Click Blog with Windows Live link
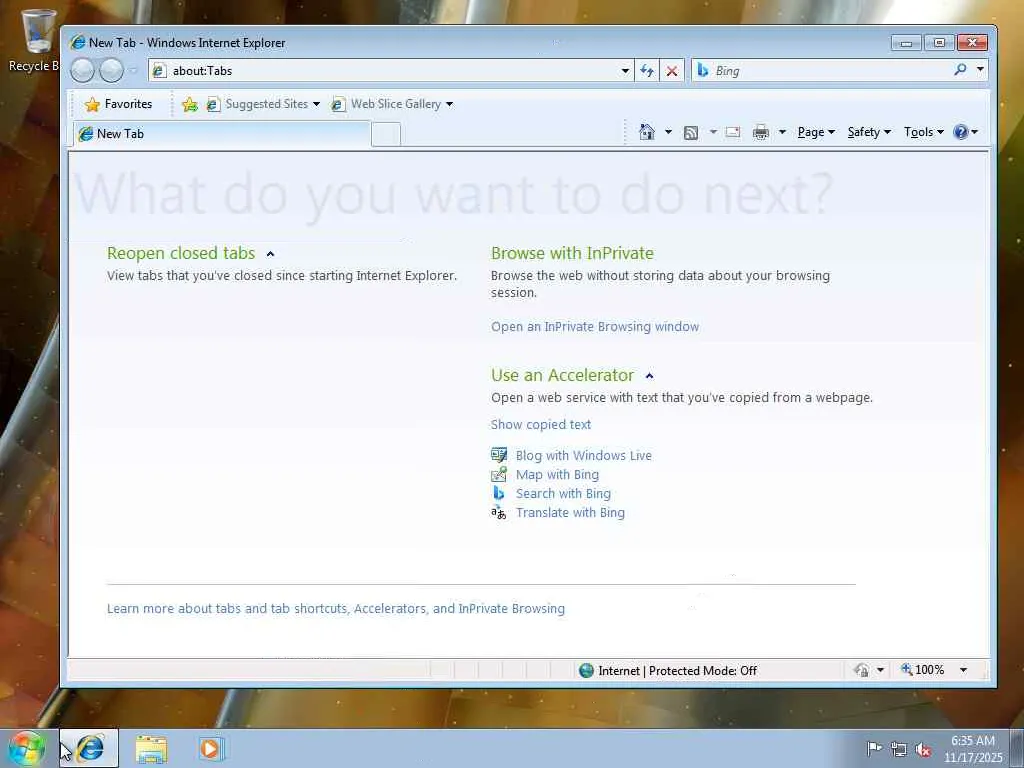The image size is (1024, 768). (x=584, y=456)
